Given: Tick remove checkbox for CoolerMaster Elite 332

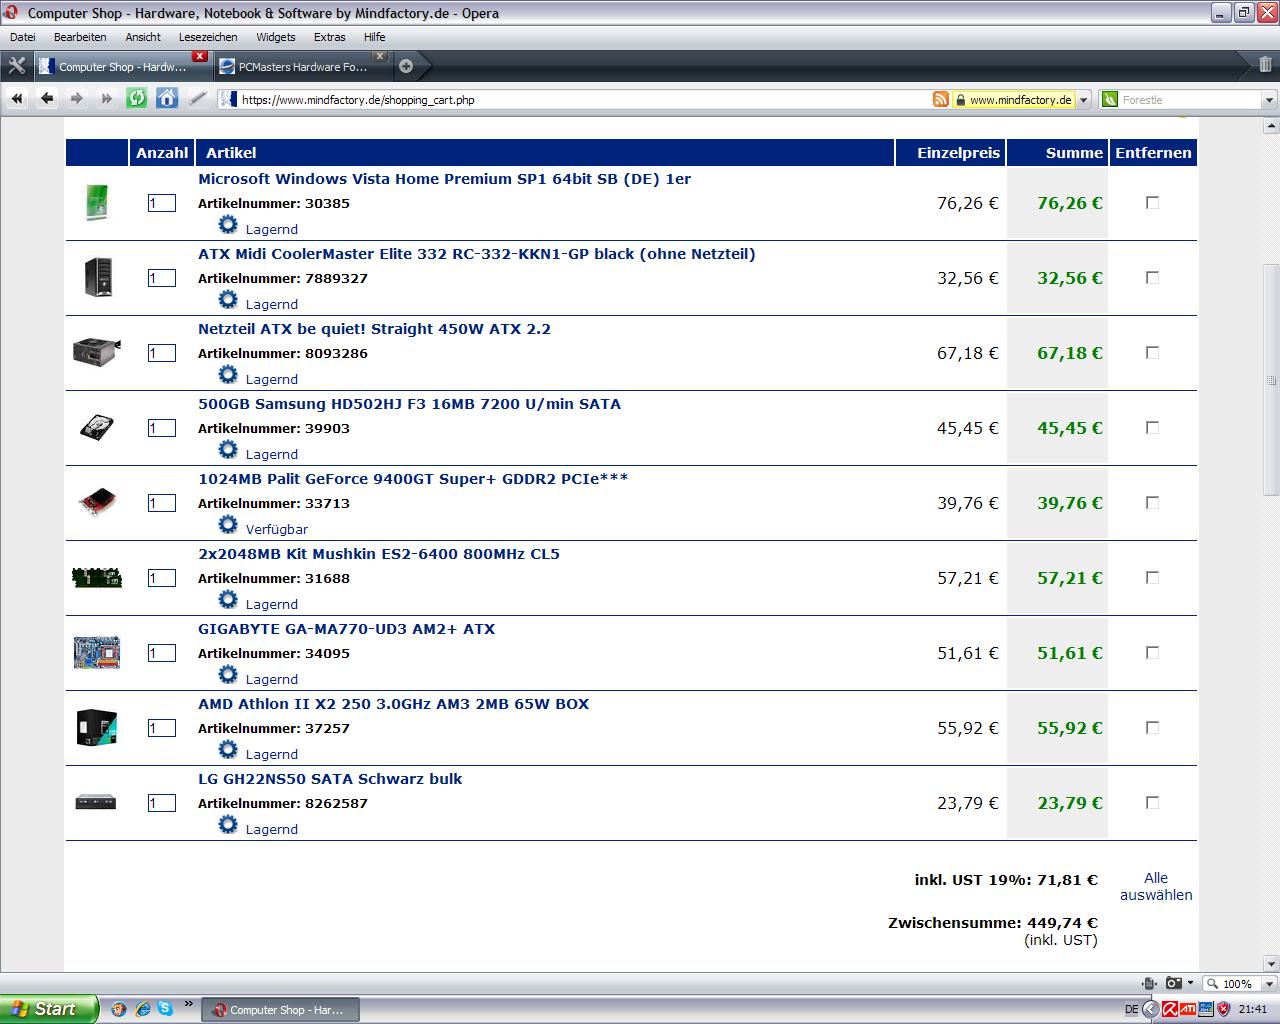Looking at the screenshot, I should [1152, 277].
